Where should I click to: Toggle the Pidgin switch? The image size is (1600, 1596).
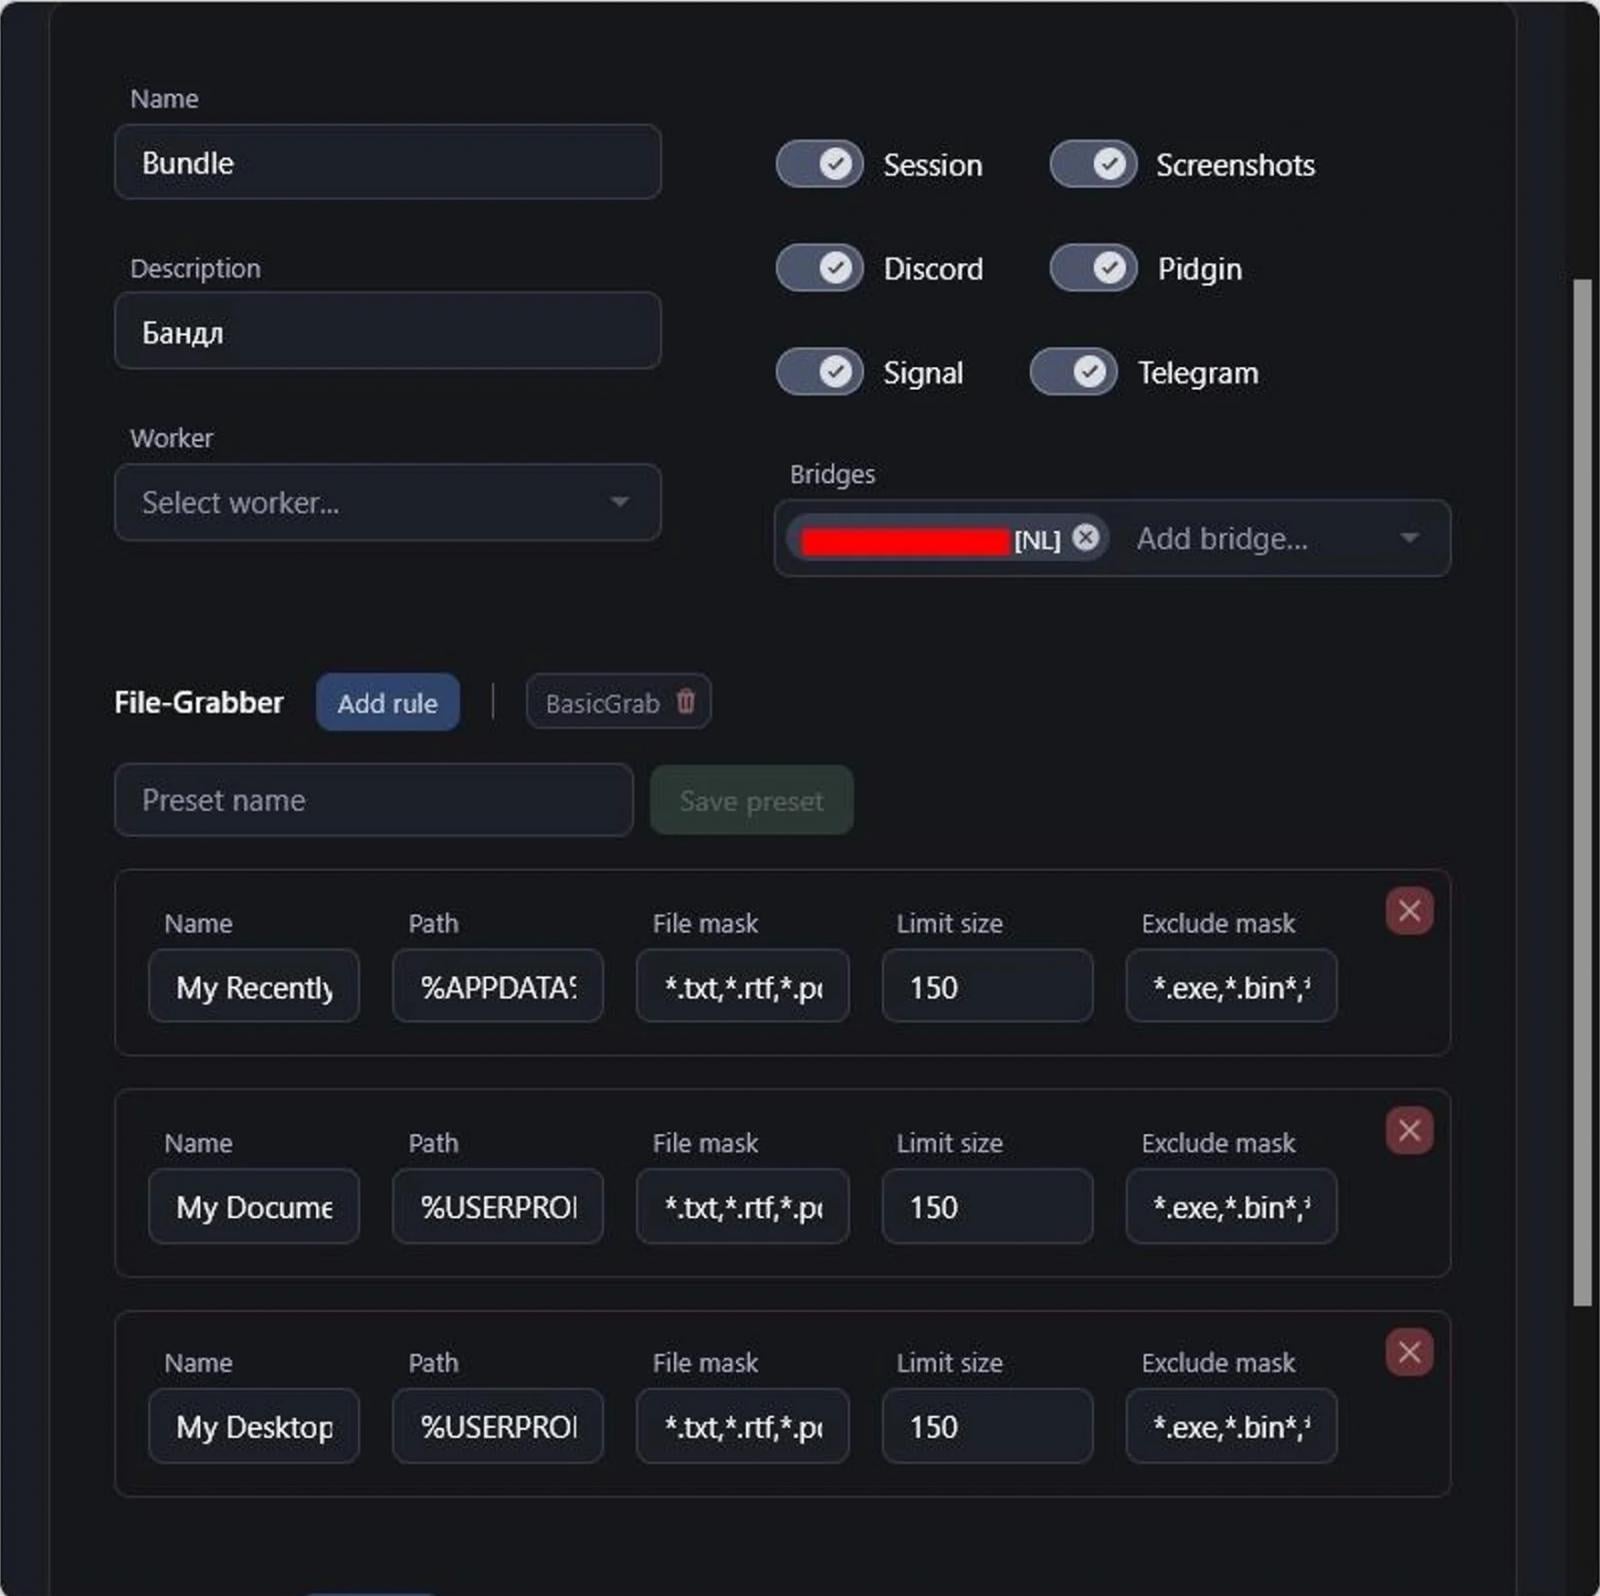1093,268
